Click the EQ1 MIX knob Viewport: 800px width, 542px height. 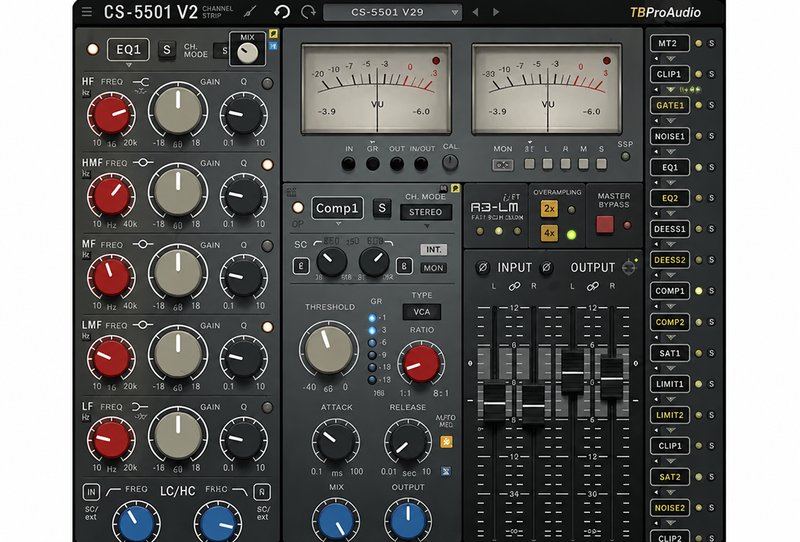(x=248, y=53)
